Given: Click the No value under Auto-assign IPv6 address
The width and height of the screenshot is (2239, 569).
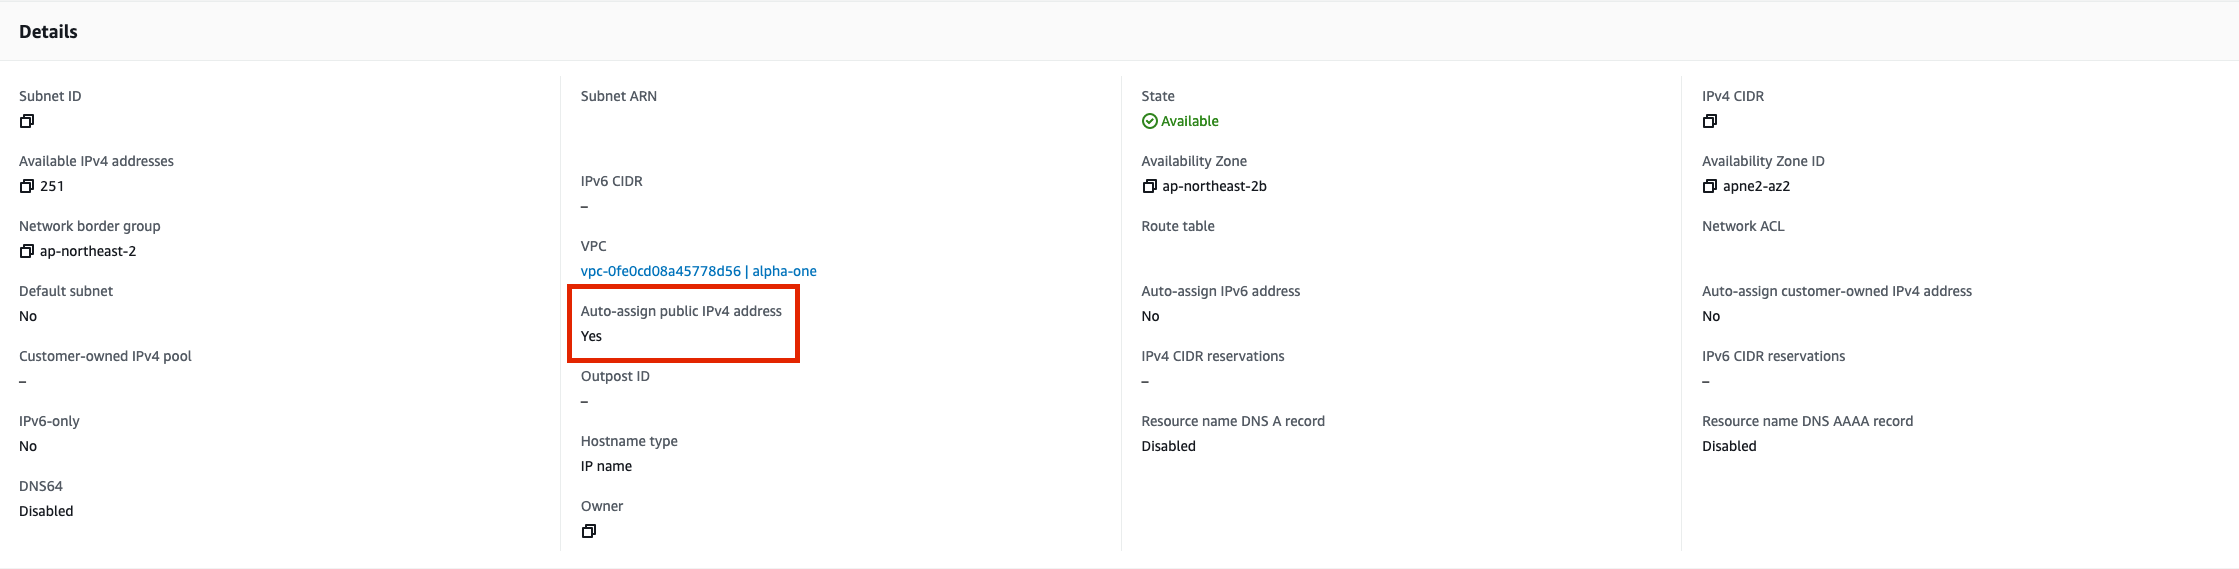Looking at the screenshot, I should [1150, 316].
